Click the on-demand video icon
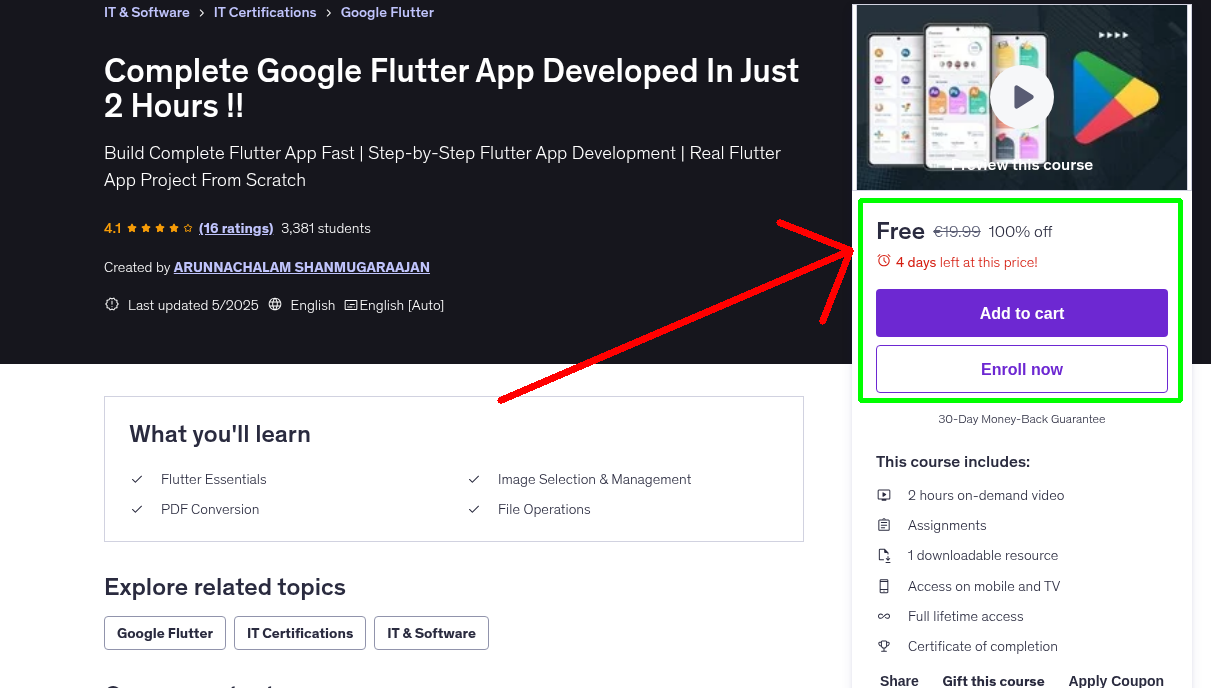 [x=884, y=495]
